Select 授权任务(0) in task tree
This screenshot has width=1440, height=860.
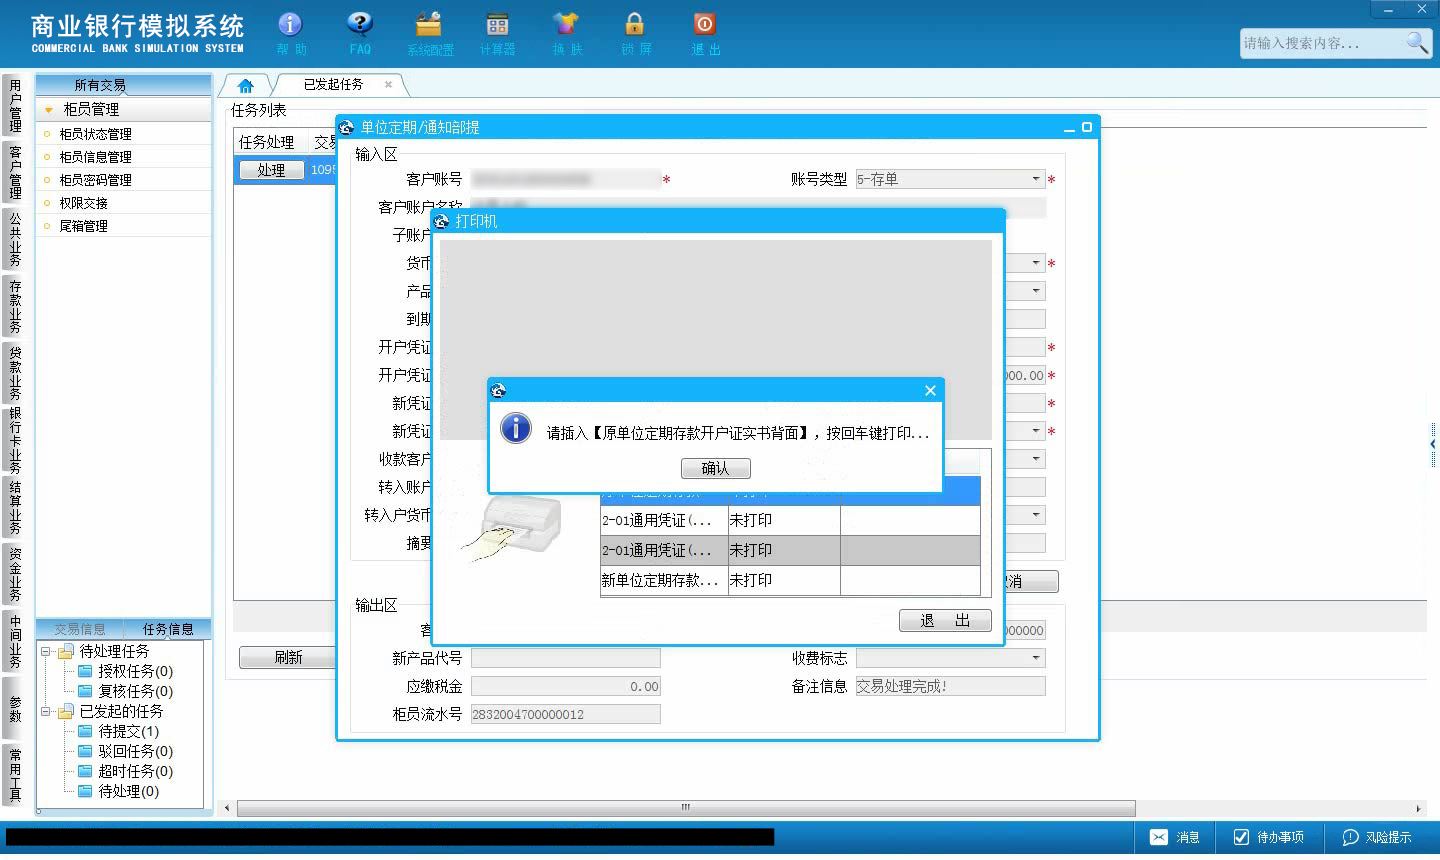135,671
